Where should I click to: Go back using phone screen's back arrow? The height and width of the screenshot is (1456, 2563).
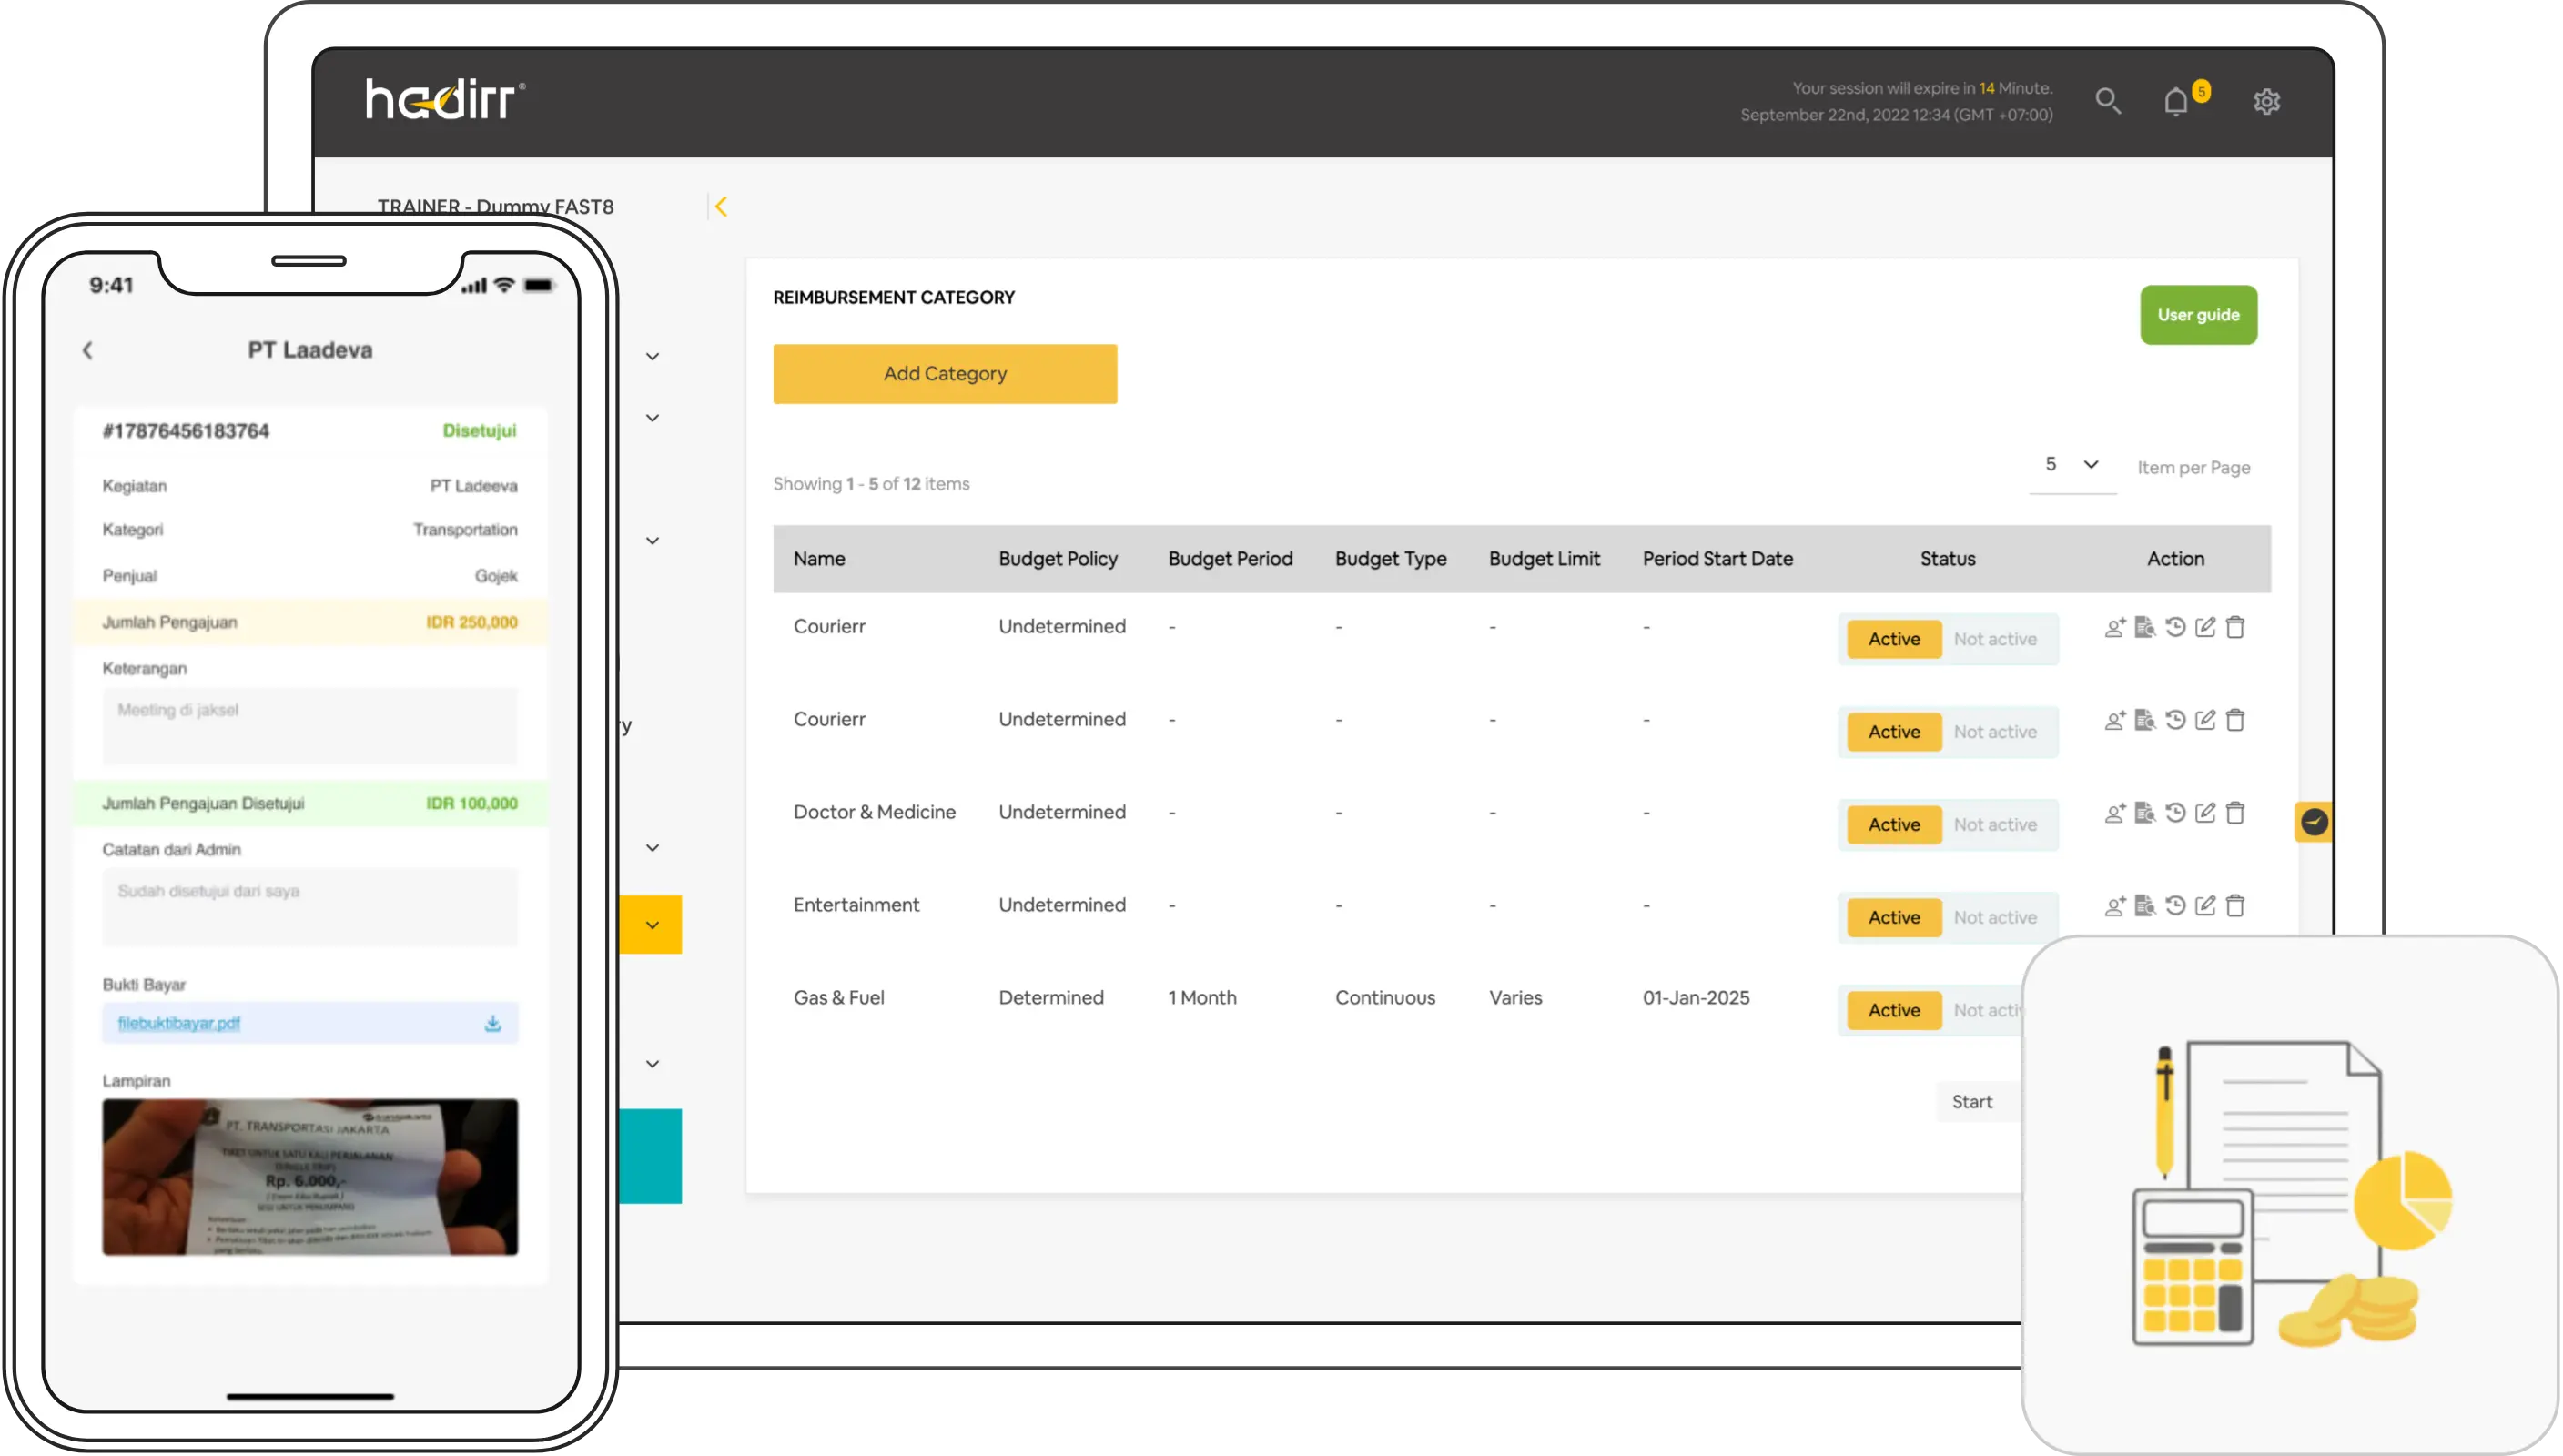pyautogui.click(x=88, y=350)
